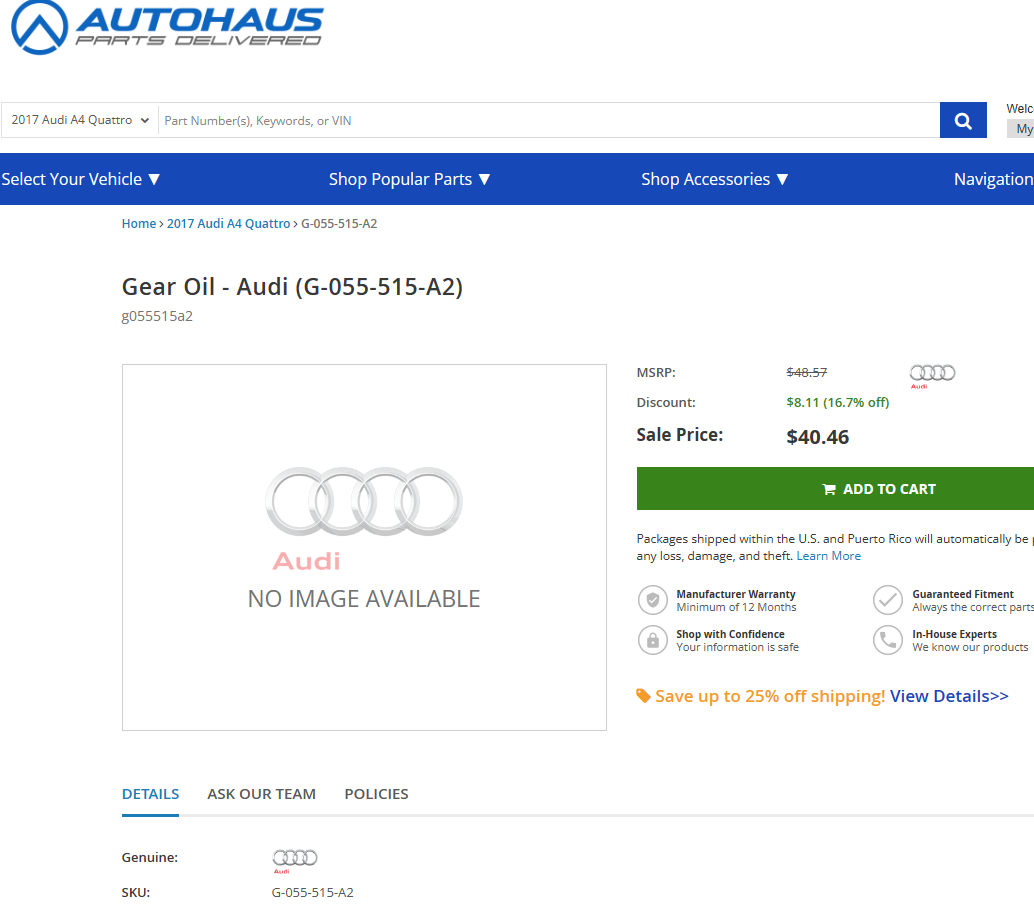Click the Manufacturer Warranty shield icon

point(652,599)
